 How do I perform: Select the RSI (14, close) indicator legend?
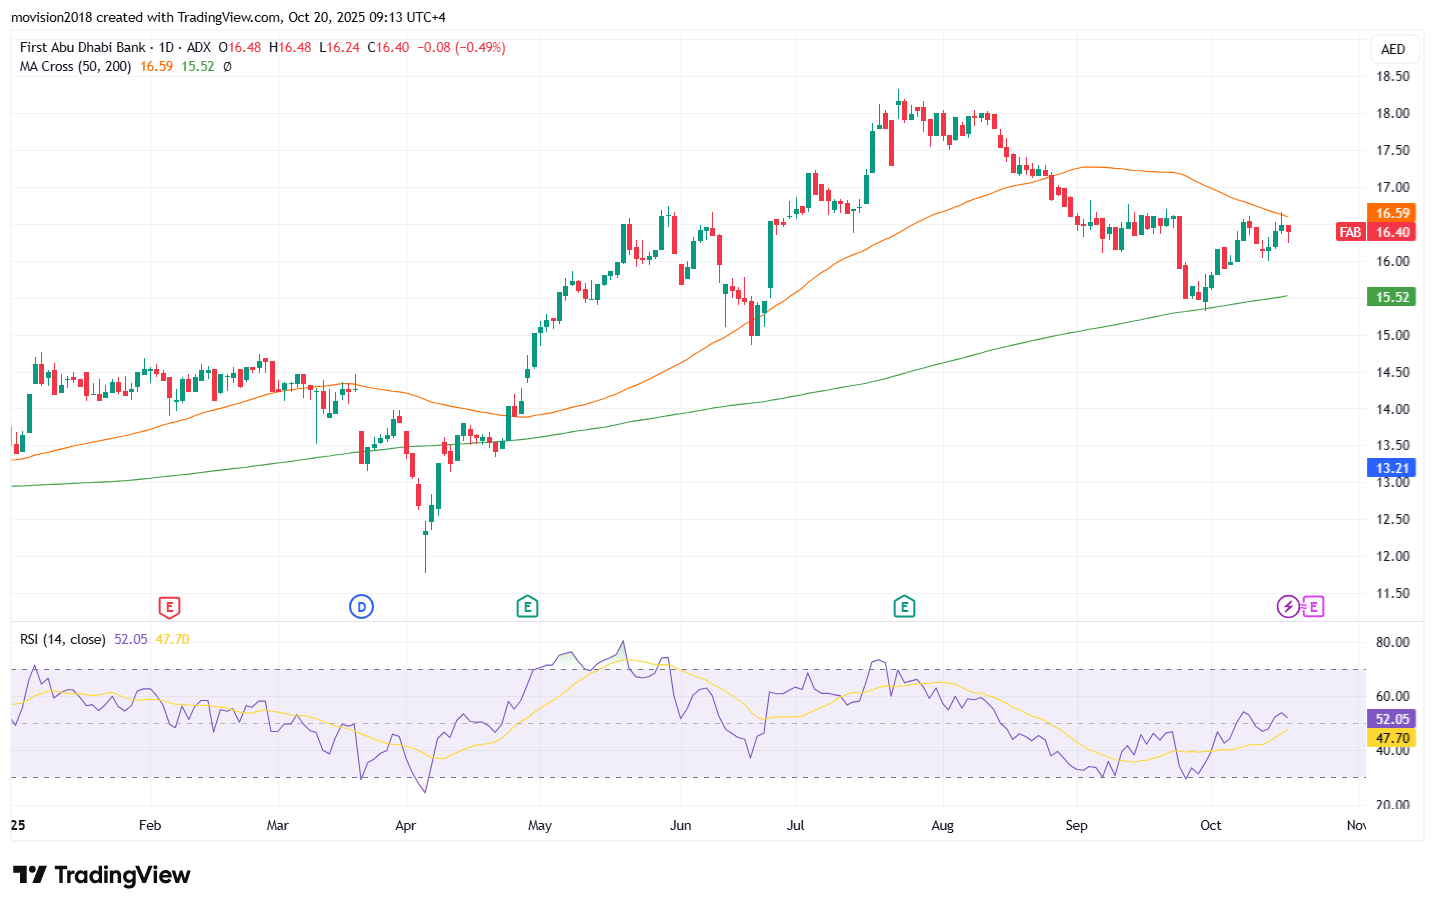(62, 639)
